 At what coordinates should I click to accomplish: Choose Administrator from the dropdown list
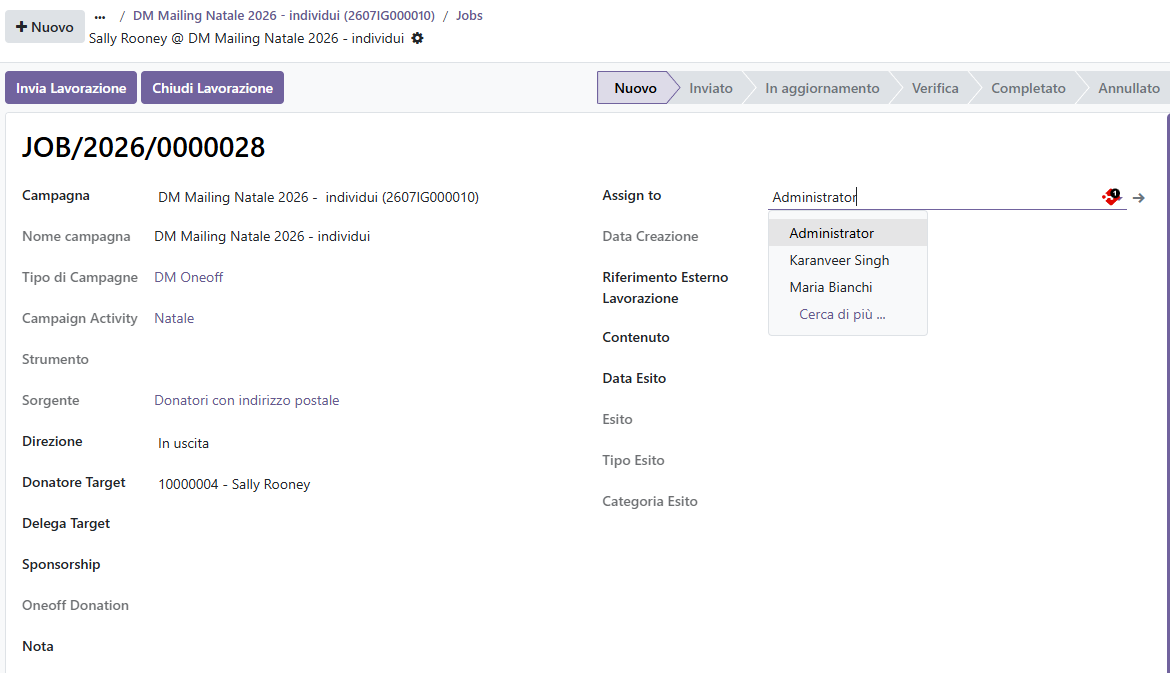848,234
